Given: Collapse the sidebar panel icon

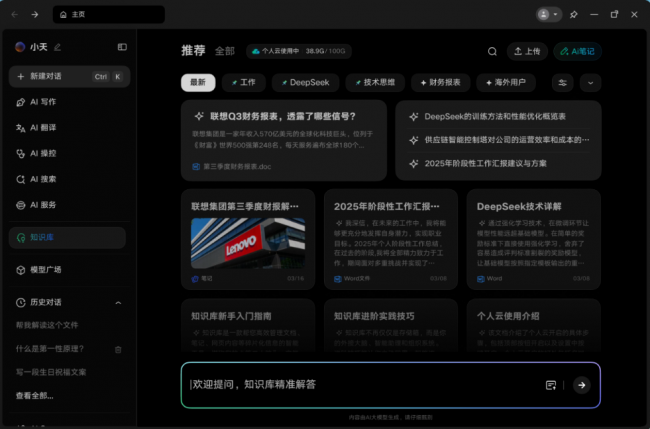Looking at the screenshot, I should pos(122,47).
